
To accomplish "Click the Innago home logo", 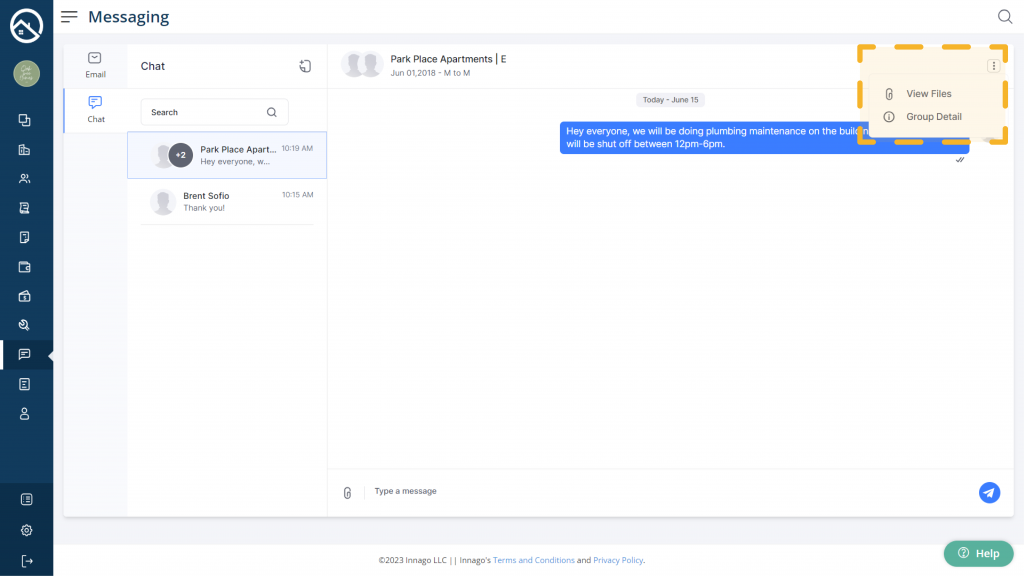I will (26, 26).
